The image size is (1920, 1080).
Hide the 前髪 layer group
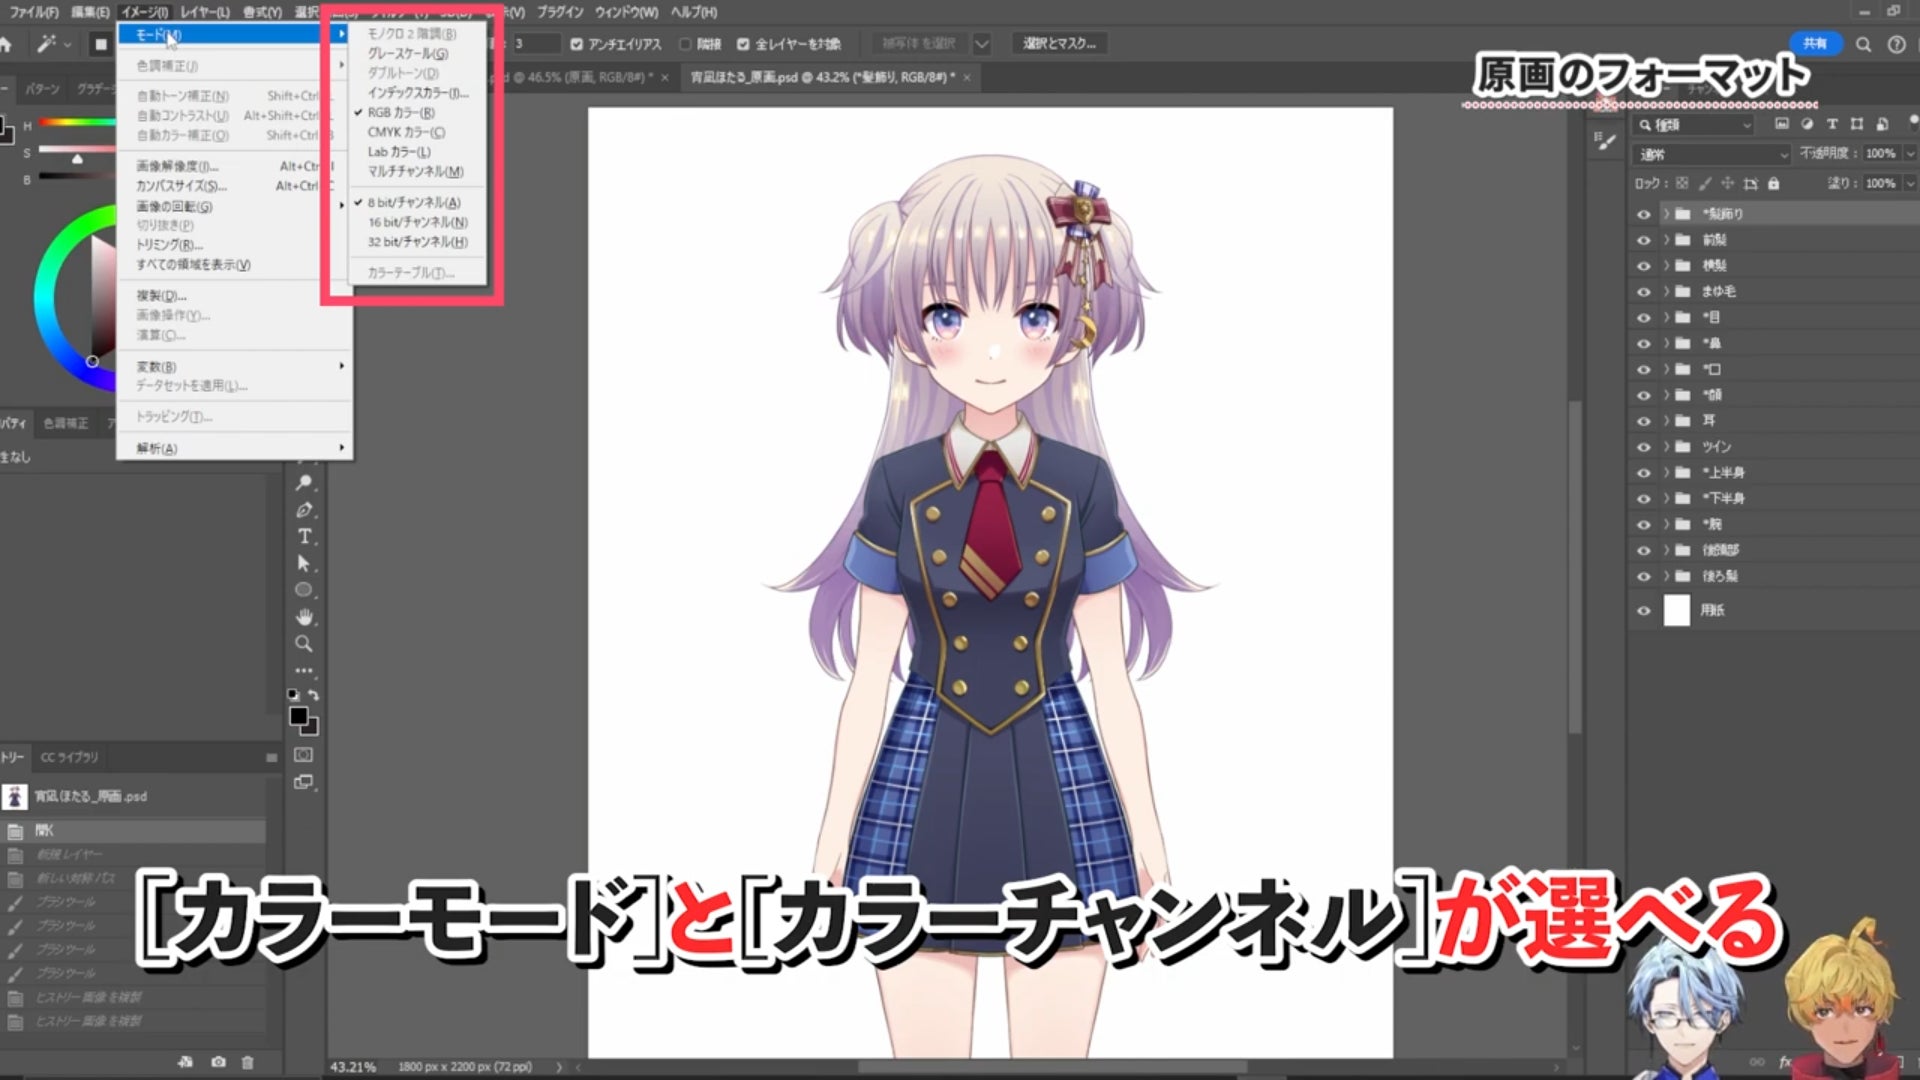1643,240
